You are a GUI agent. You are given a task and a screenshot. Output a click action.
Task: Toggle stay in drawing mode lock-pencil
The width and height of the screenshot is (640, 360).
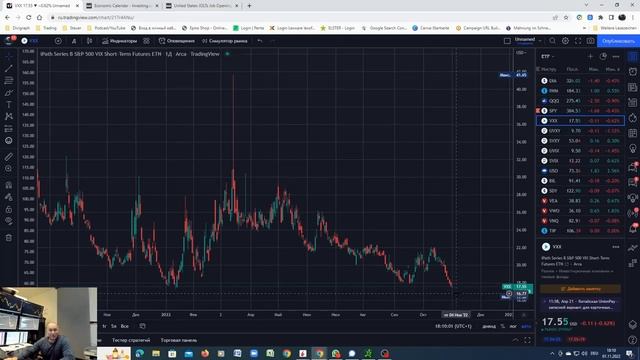pos(9,197)
